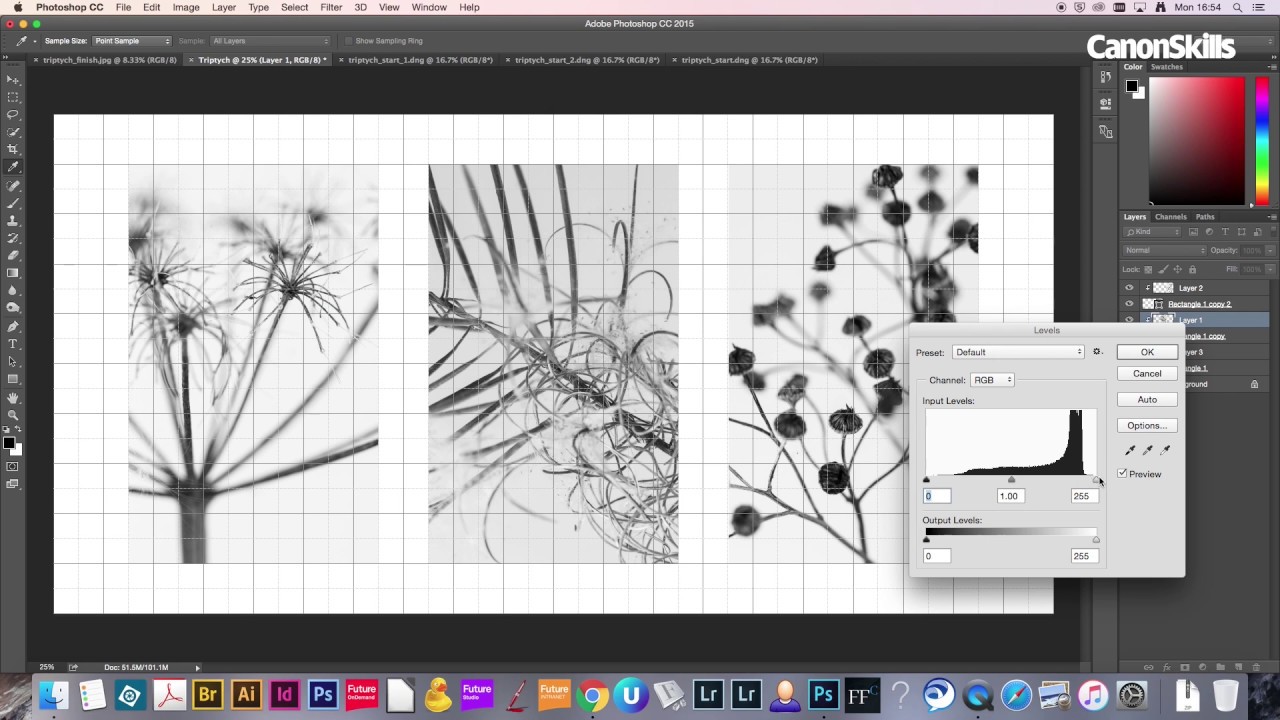
Task: Switch to the Swatches tab
Action: 1167,67
